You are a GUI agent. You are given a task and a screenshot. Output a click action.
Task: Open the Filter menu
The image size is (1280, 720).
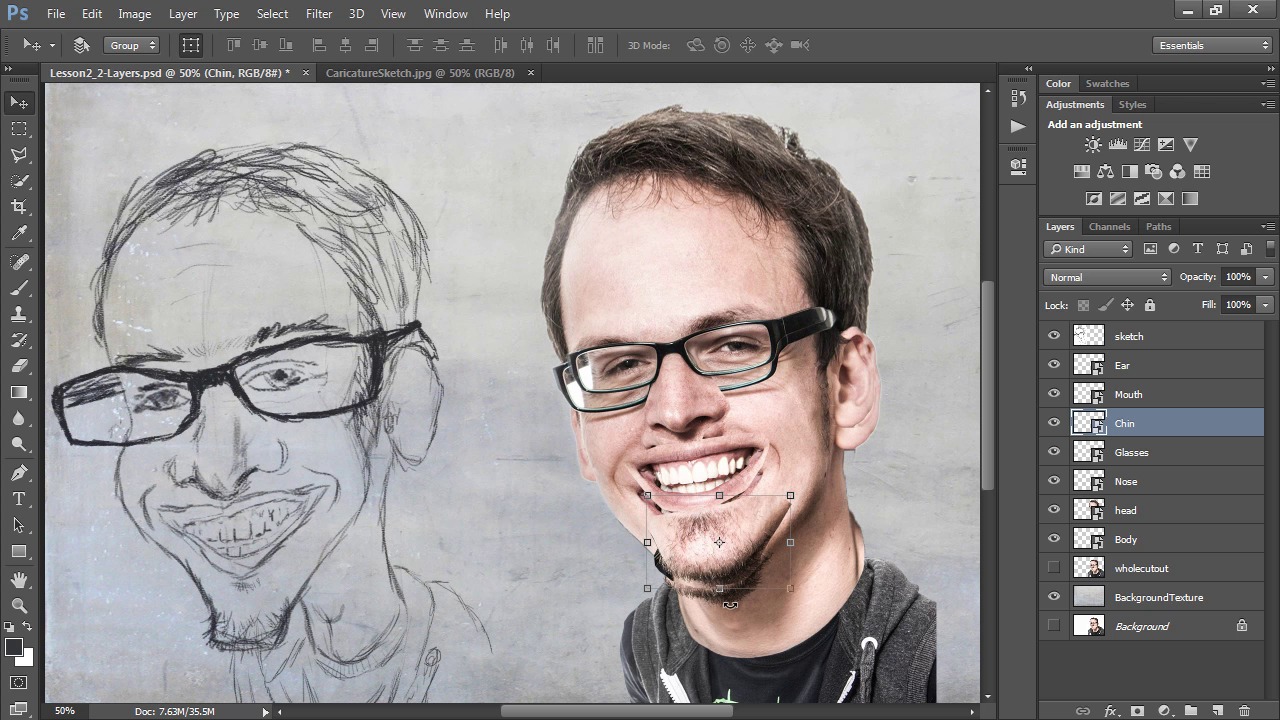point(319,14)
